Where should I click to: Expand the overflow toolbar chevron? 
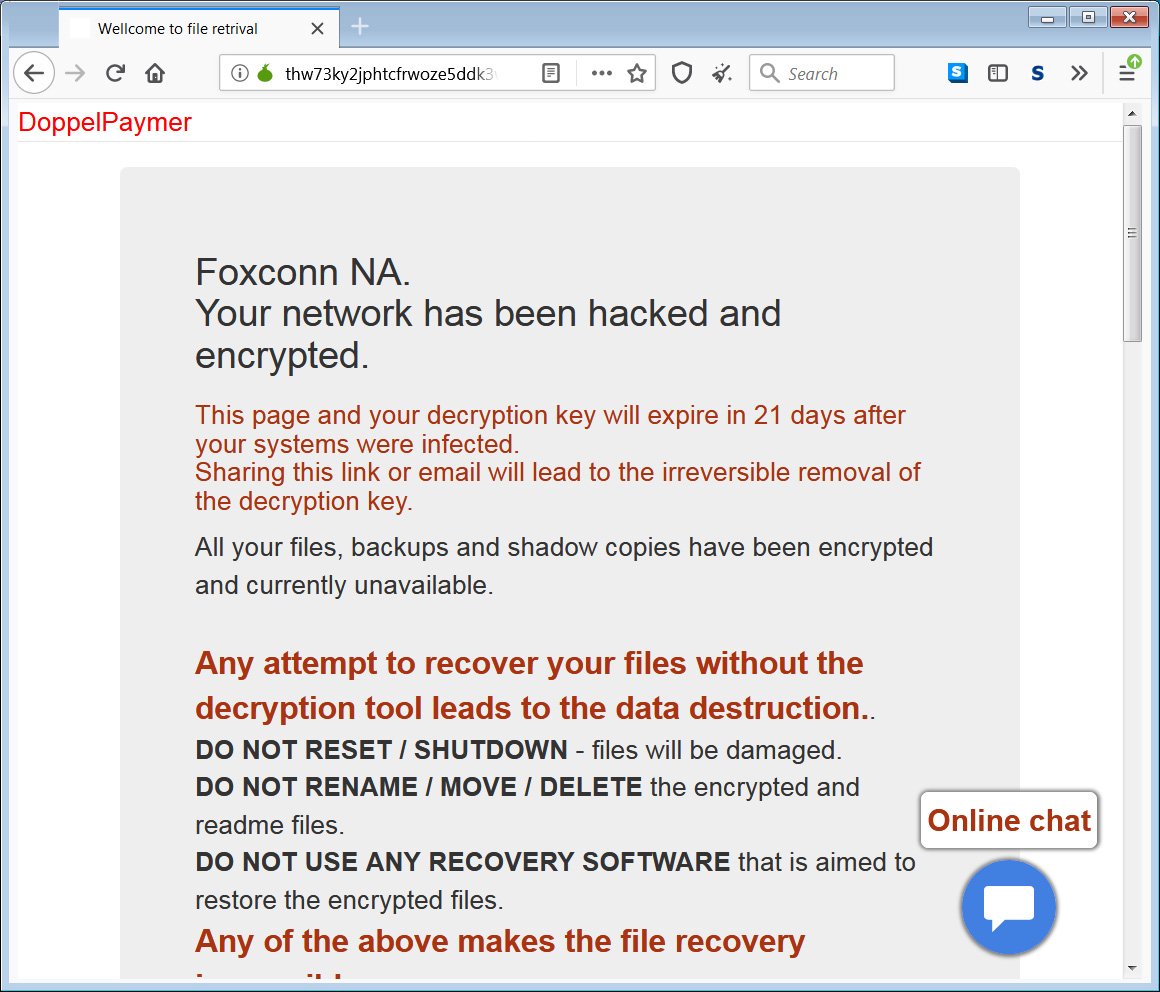pyautogui.click(x=1078, y=72)
